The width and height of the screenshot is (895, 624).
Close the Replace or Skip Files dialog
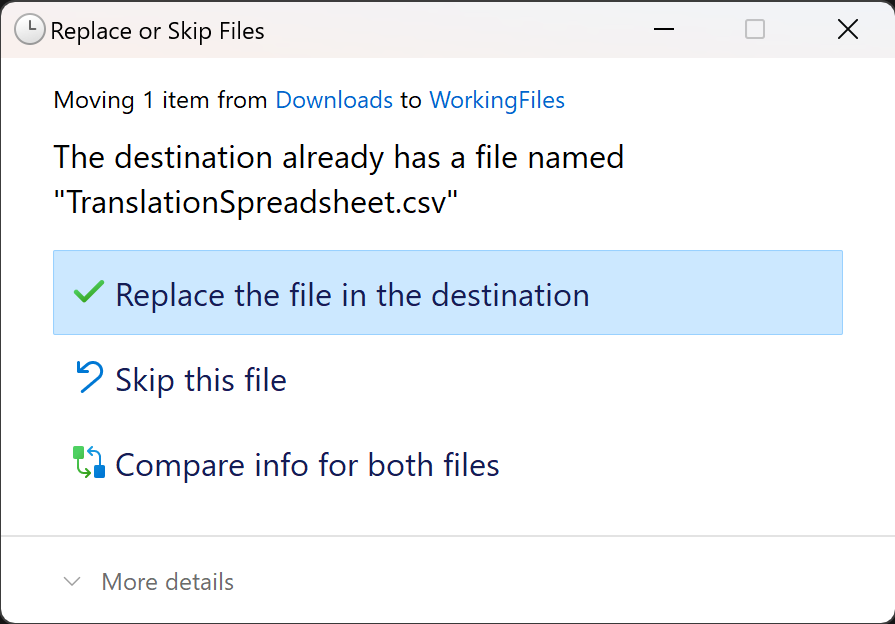point(847,30)
